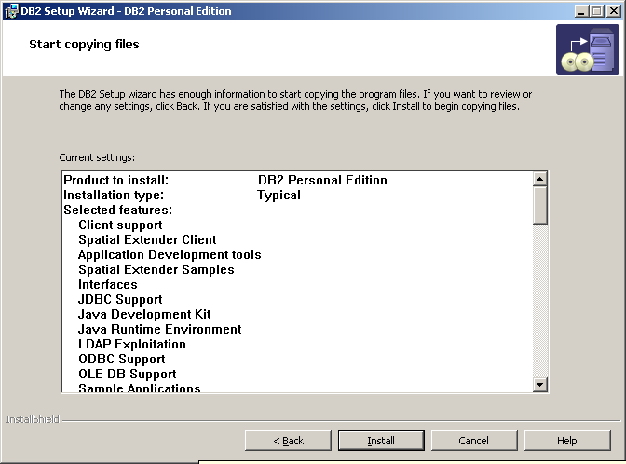Click the scroll up arrow in settings list
Viewport: 626px width, 464px height.
point(540,179)
